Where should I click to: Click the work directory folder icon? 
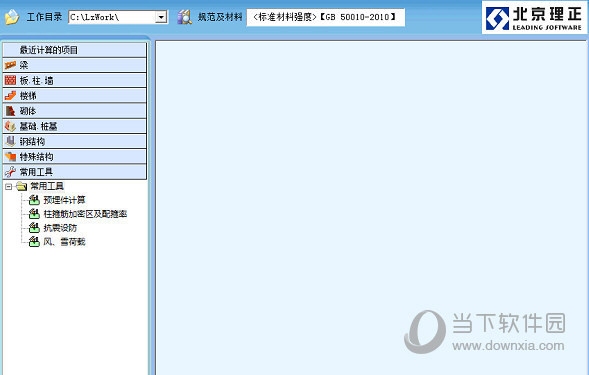(12, 17)
